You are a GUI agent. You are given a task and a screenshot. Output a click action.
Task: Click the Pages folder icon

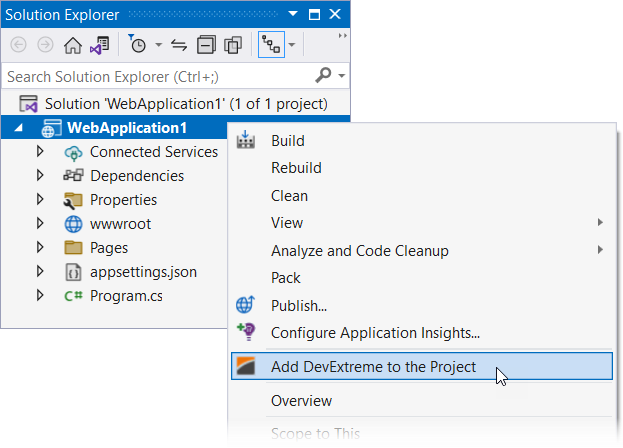pyautogui.click(x=73, y=248)
